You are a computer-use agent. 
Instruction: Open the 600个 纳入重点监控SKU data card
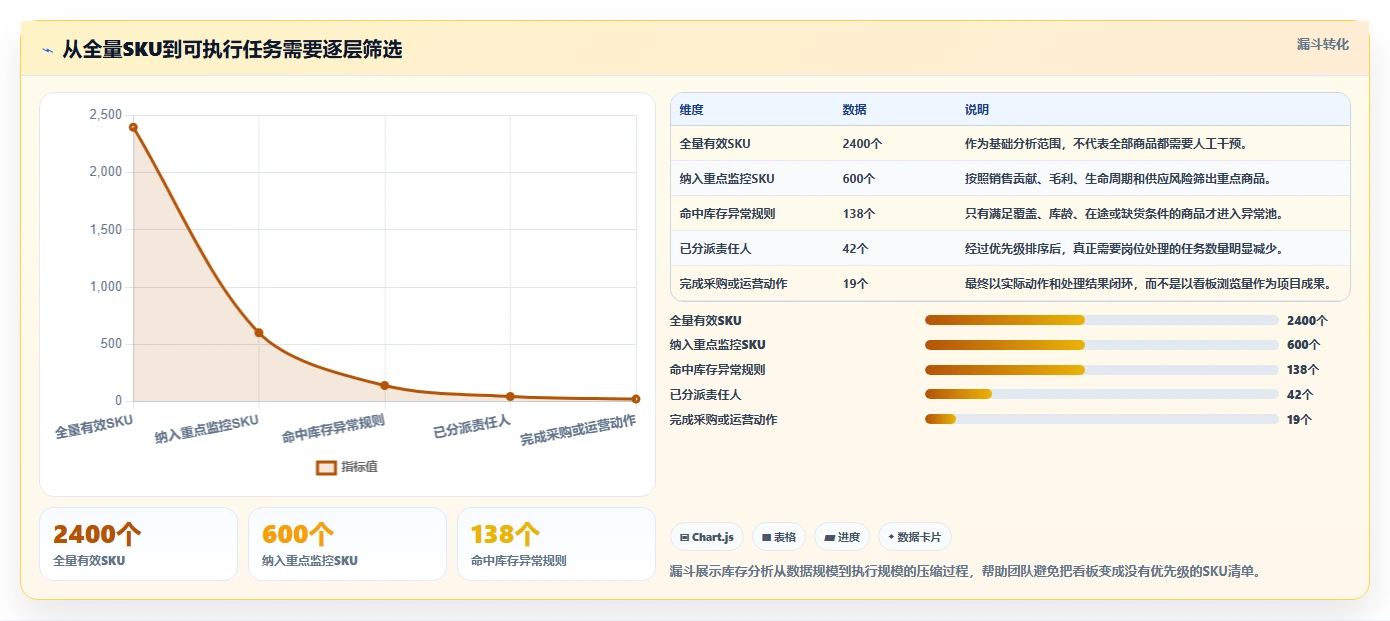point(347,544)
